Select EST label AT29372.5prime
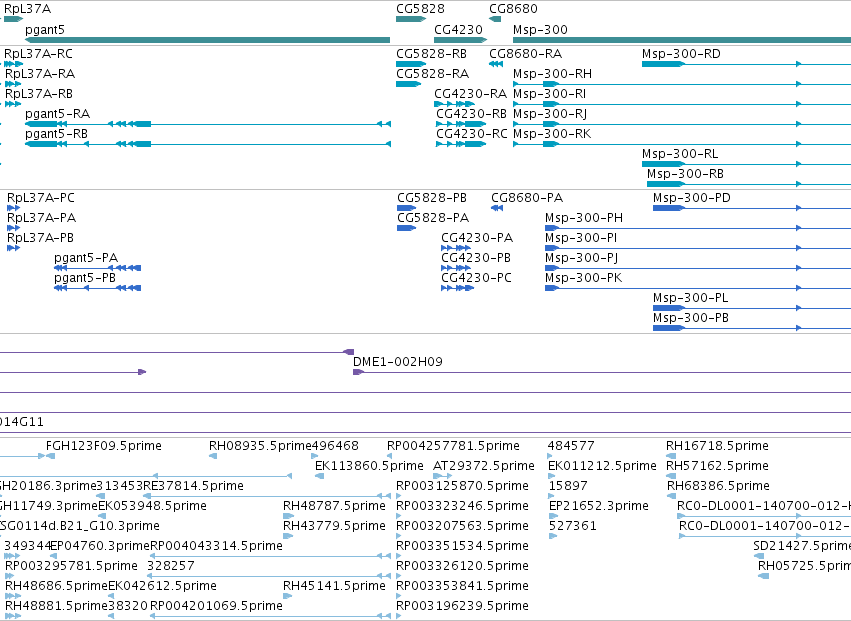The height and width of the screenshot is (621, 851). (x=484, y=466)
